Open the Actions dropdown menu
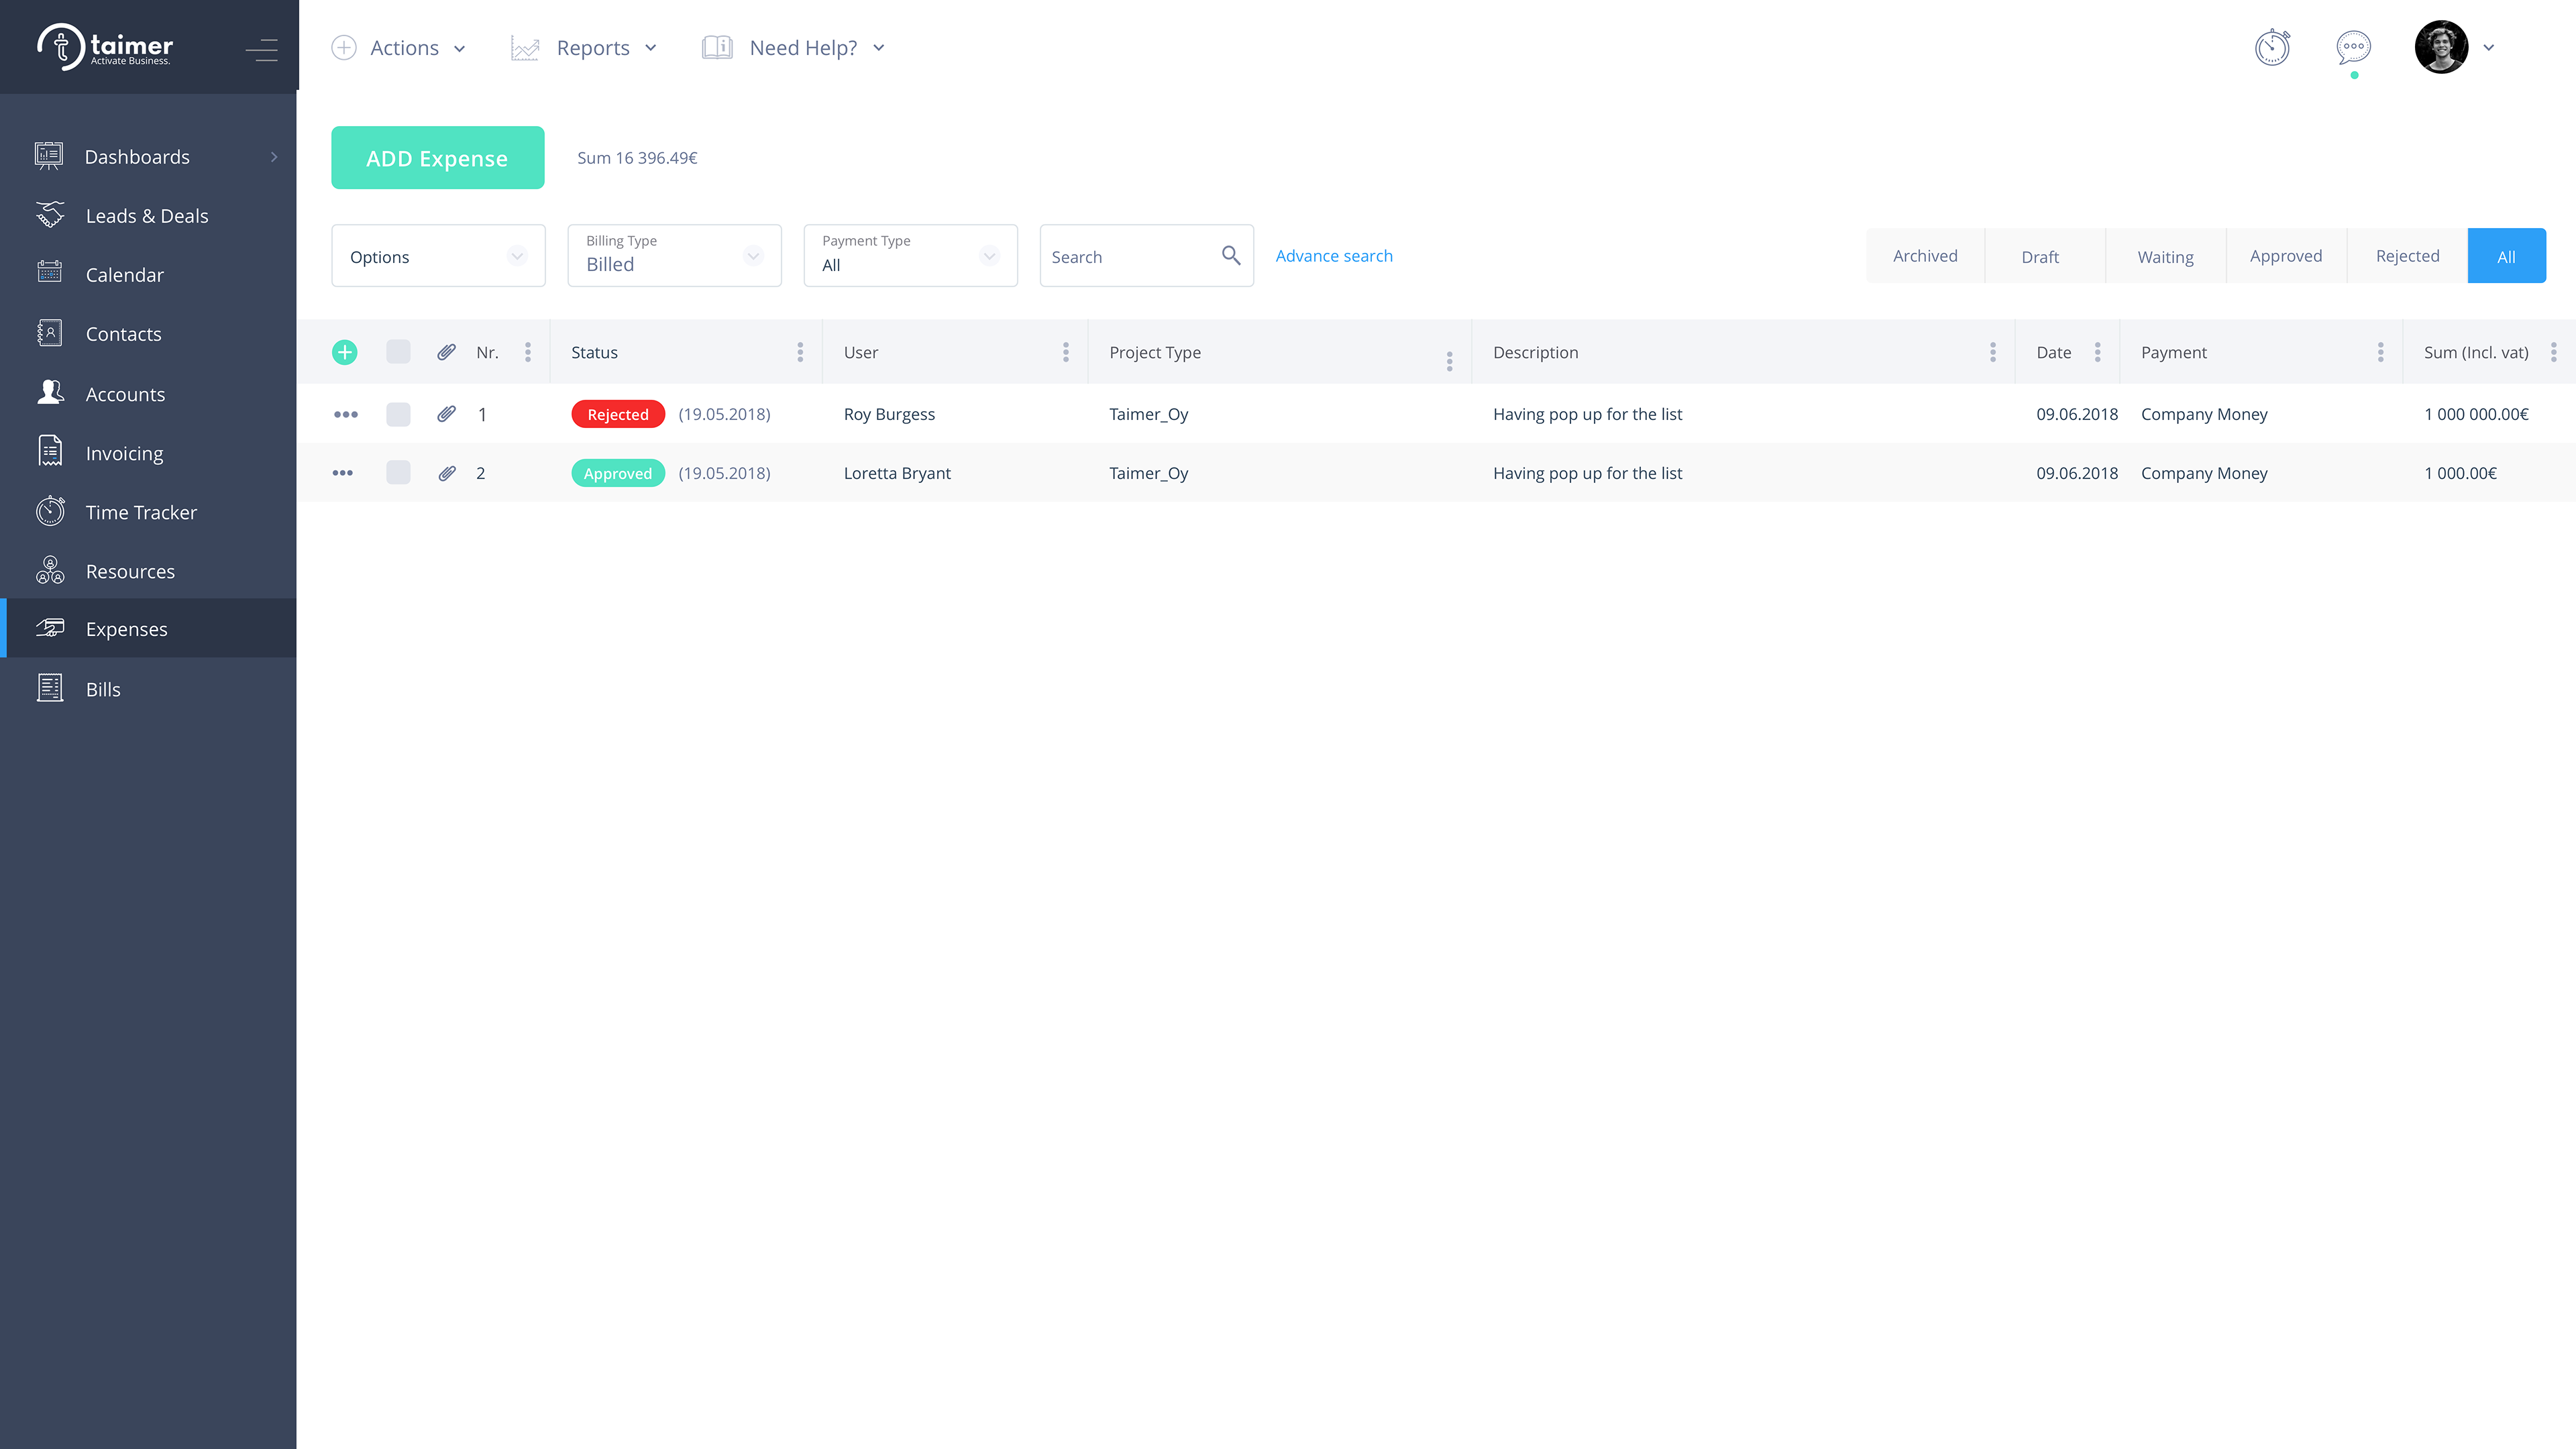 [399, 48]
